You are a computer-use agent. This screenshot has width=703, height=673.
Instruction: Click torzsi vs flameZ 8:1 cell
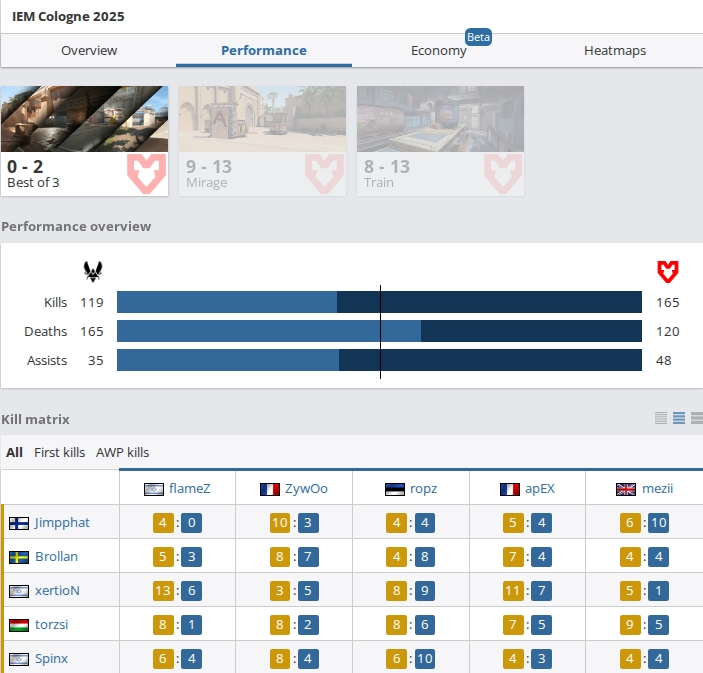click(x=178, y=625)
